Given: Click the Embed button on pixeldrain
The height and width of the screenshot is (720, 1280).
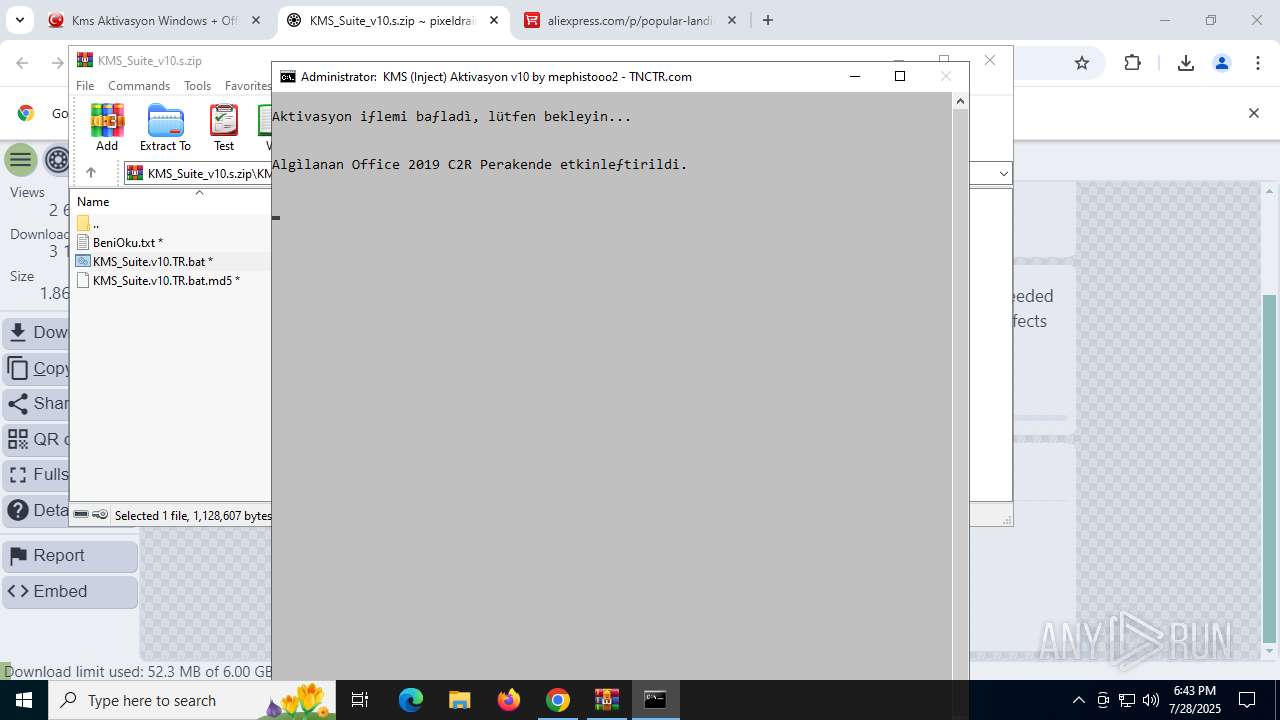Looking at the screenshot, I should [70, 592].
